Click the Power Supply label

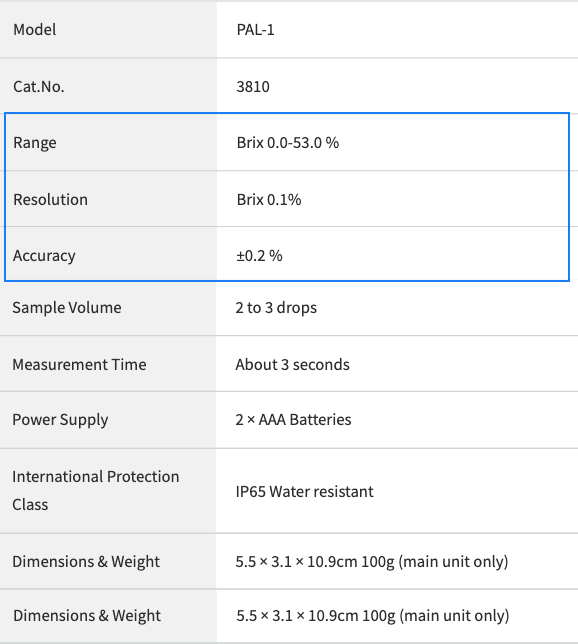point(60,420)
